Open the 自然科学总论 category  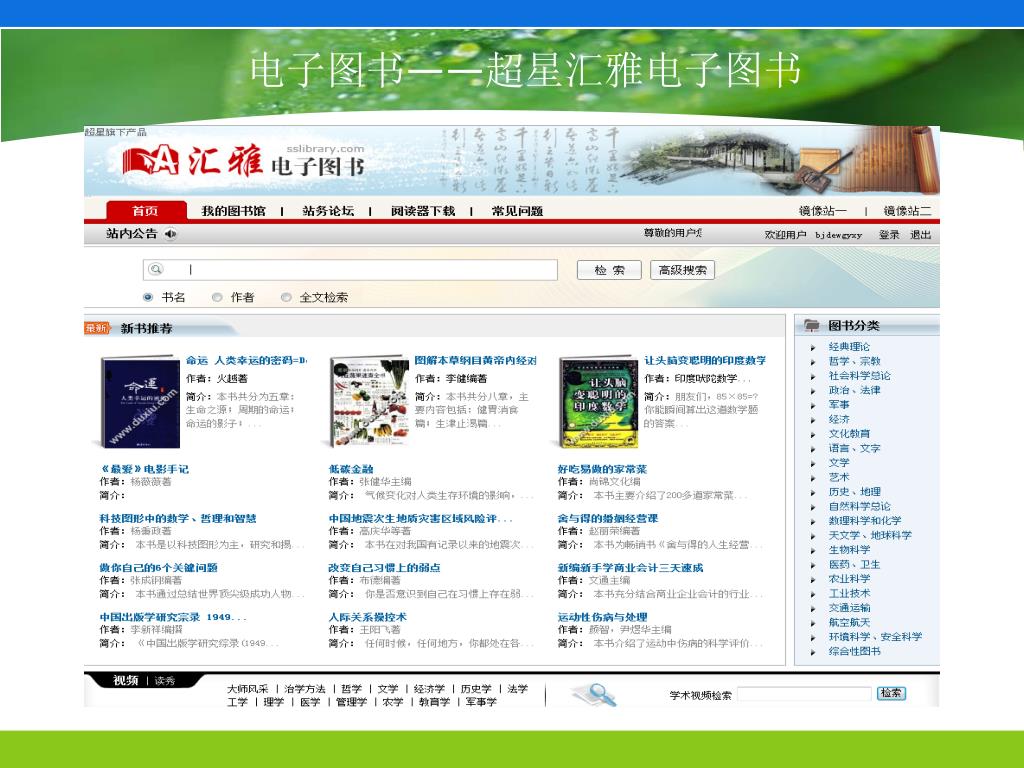point(859,506)
